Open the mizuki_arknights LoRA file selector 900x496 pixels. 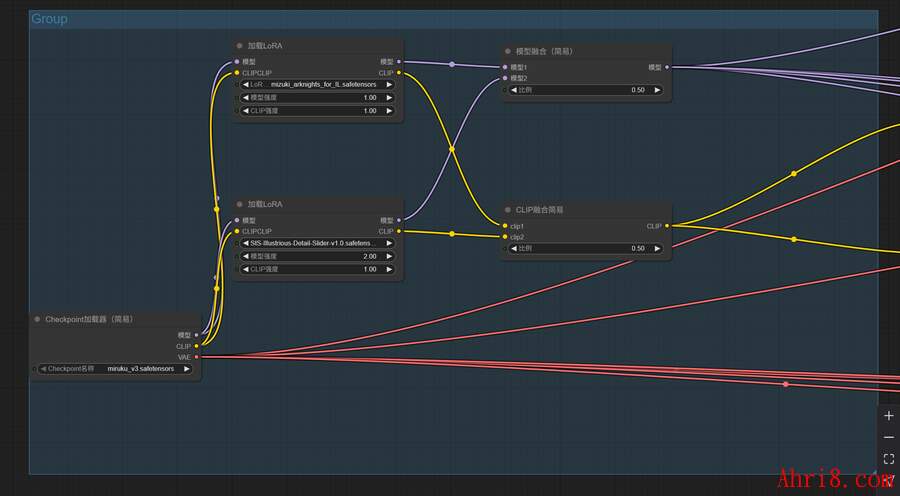pyautogui.click(x=318, y=85)
